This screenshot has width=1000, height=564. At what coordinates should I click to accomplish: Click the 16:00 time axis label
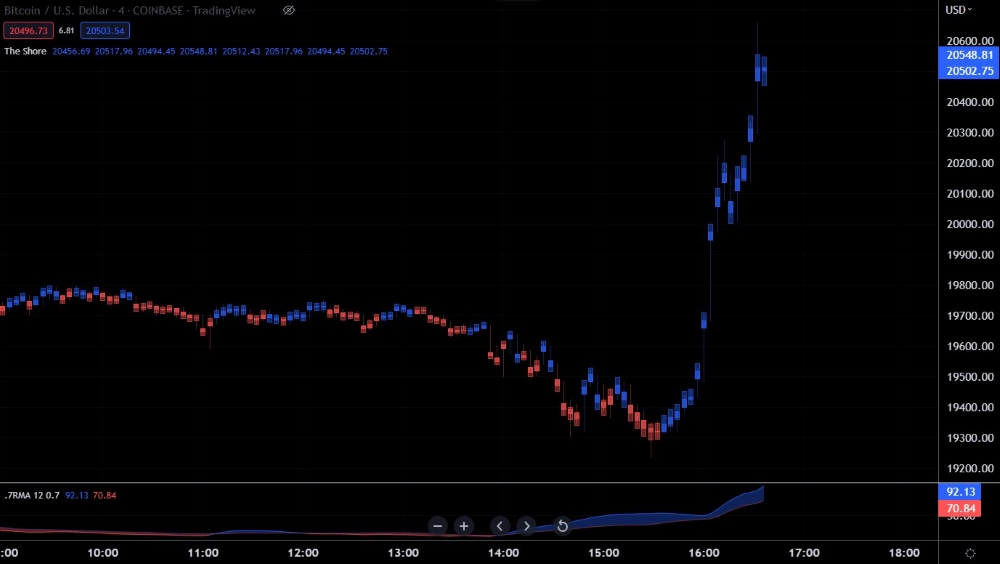(x=704, y=553)
